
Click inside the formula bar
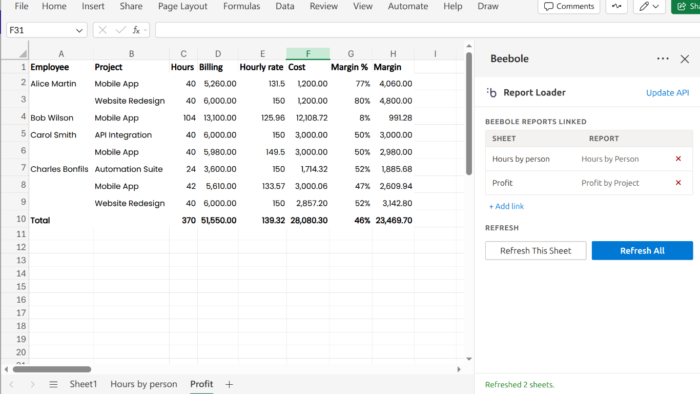pyautogui.click(x=427, y=30)
